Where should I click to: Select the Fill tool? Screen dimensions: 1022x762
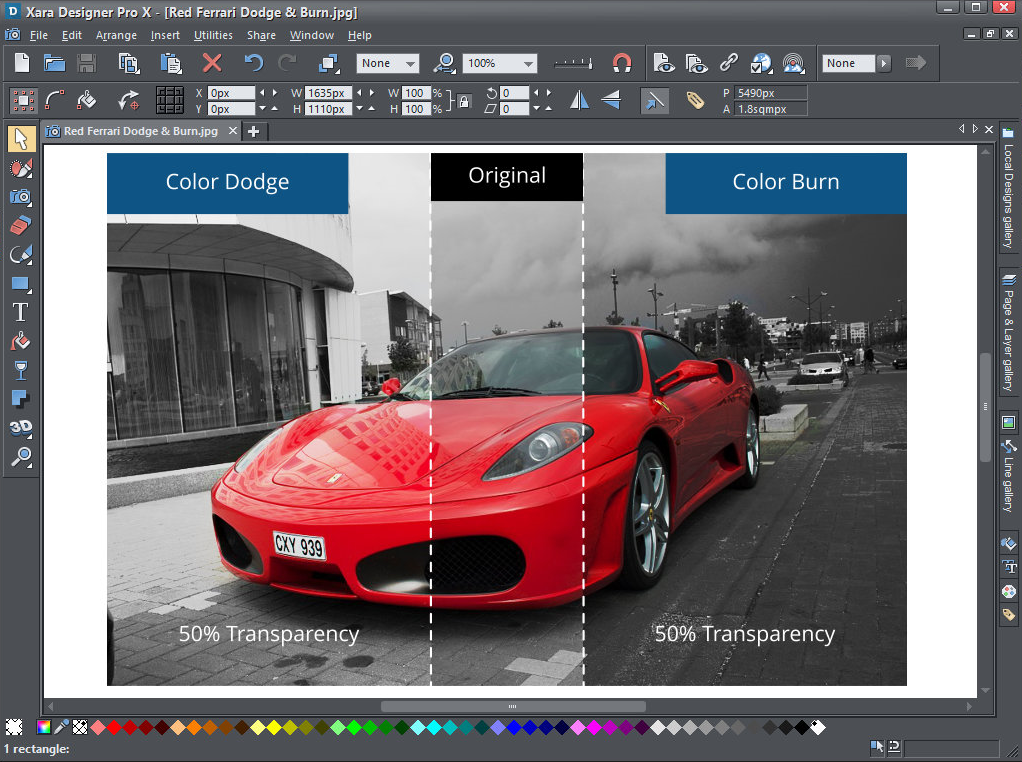coord(21,340)
